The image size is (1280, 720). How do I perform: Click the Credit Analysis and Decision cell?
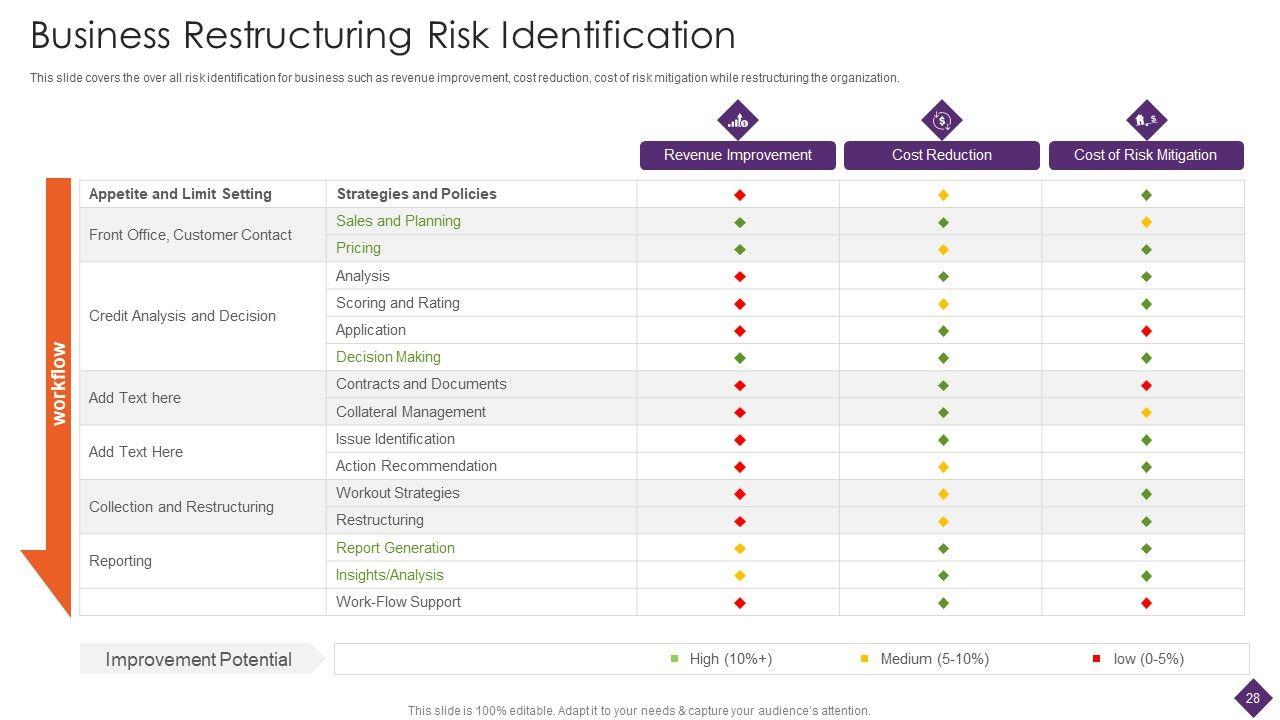[x=182, y=316]
